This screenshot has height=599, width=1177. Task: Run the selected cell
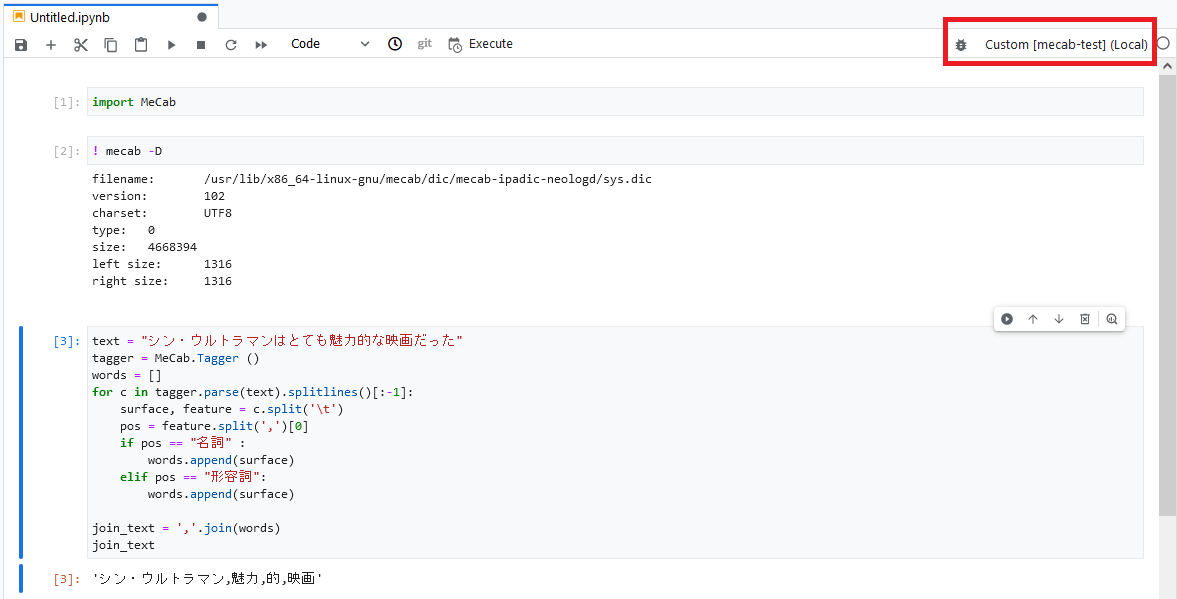(171, 45)
